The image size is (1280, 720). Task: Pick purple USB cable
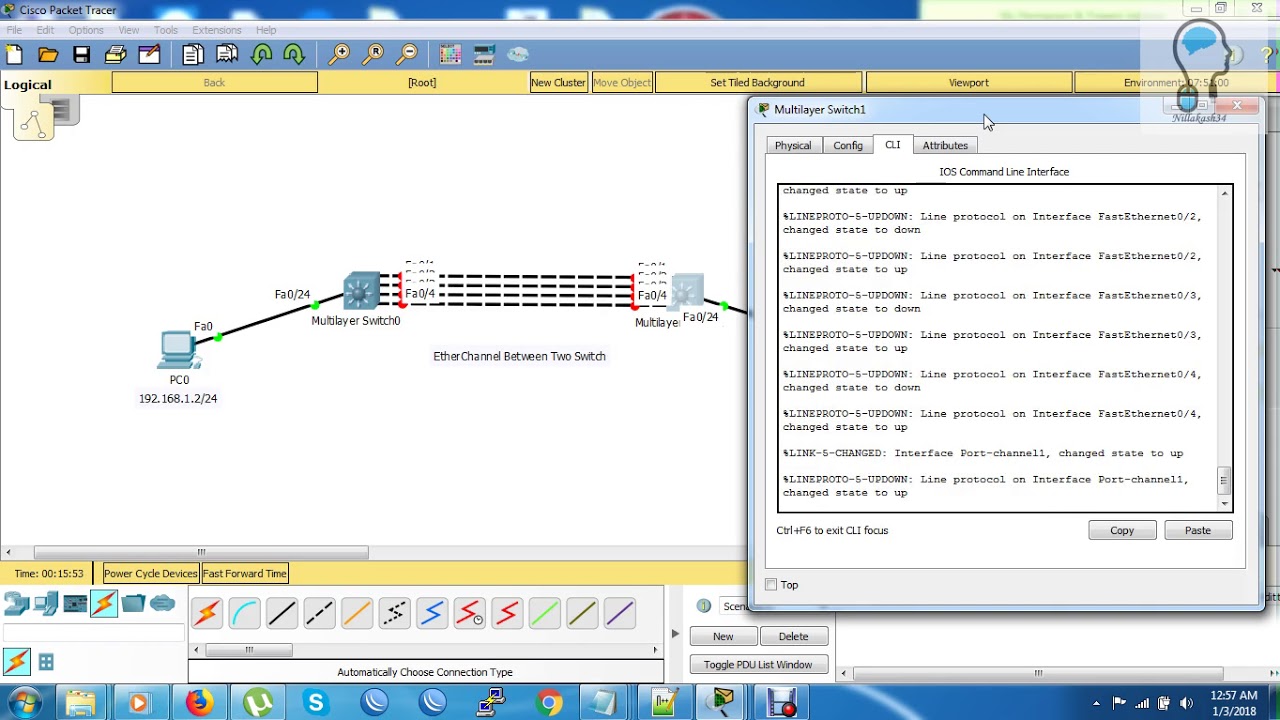tap(619, 613)
